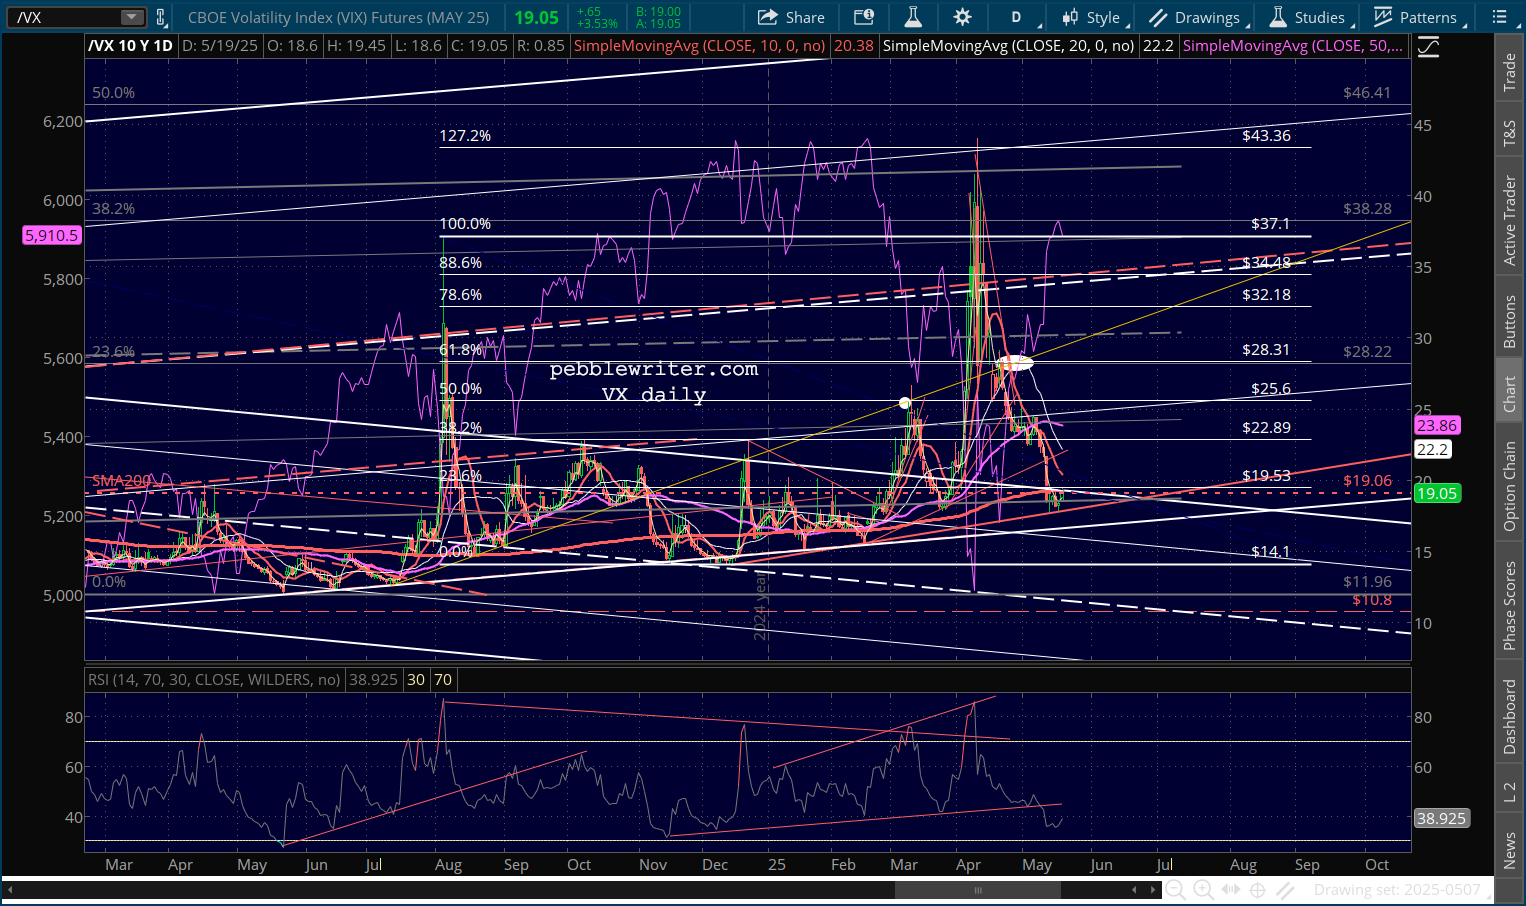Screen dimensions: 1526x906
Task: Open the Active Trader side tab
Action: click(x=1510, y=221)
